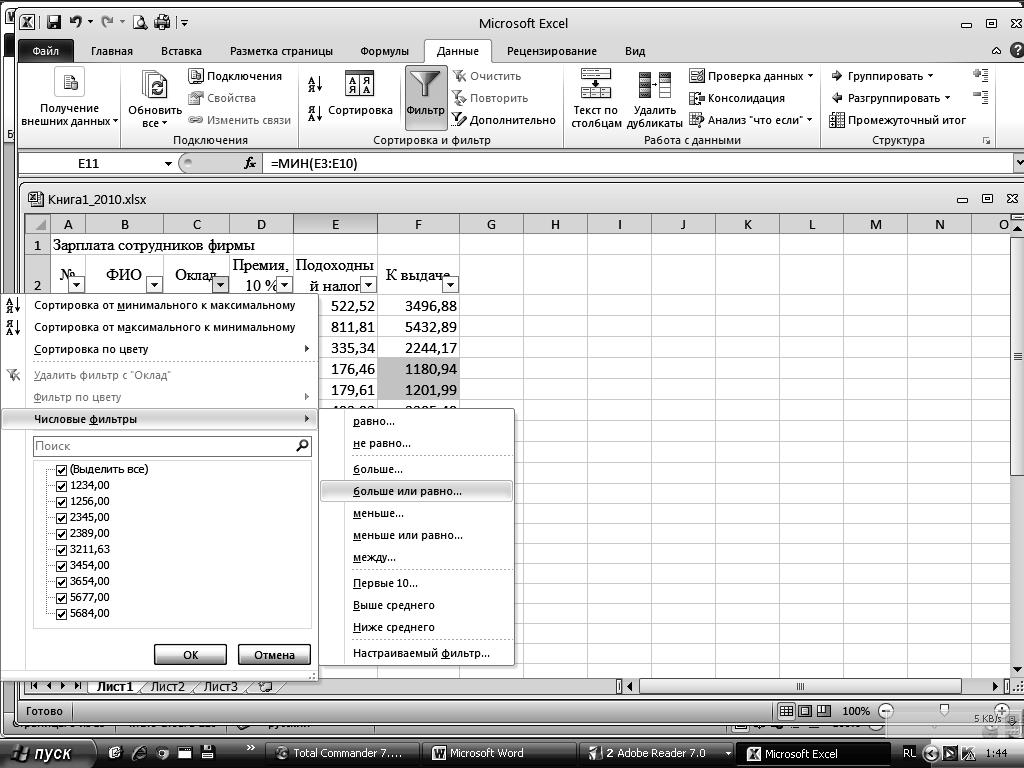Click the fx insert function icon
Screen dimensions: 1024x768
coord(249,163)
